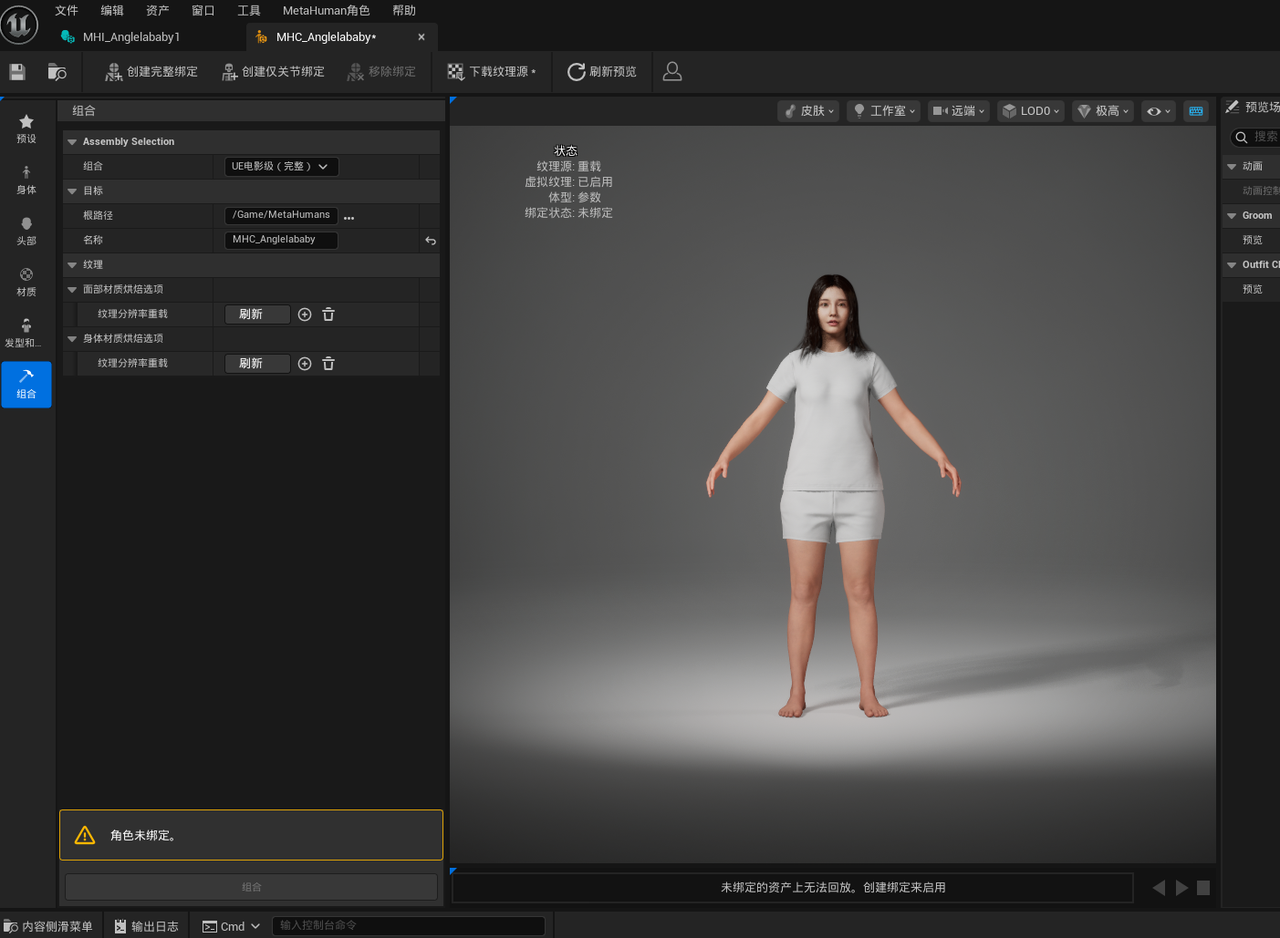Open the eye visibility dropdown in viewport

point(1159,111)
